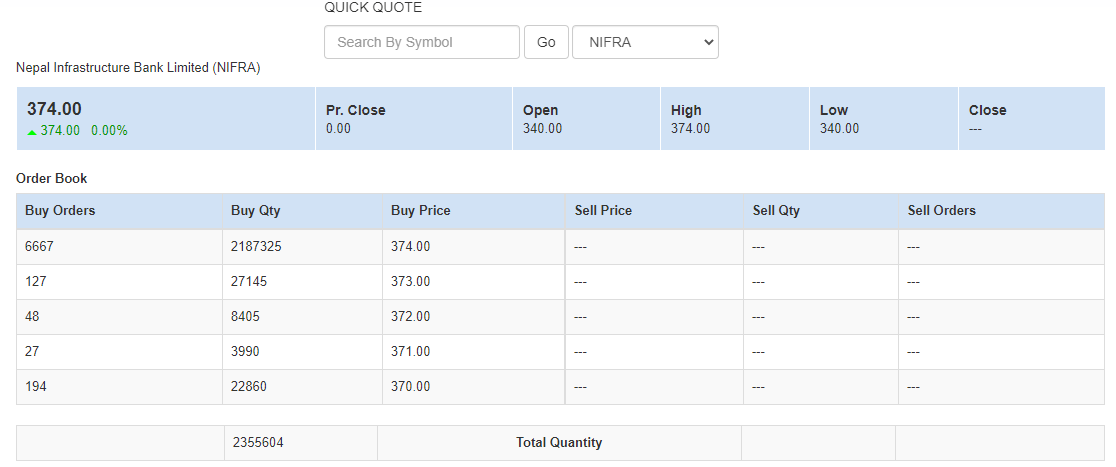Click the green up-arrow price change icon

[x=32, y=131]
